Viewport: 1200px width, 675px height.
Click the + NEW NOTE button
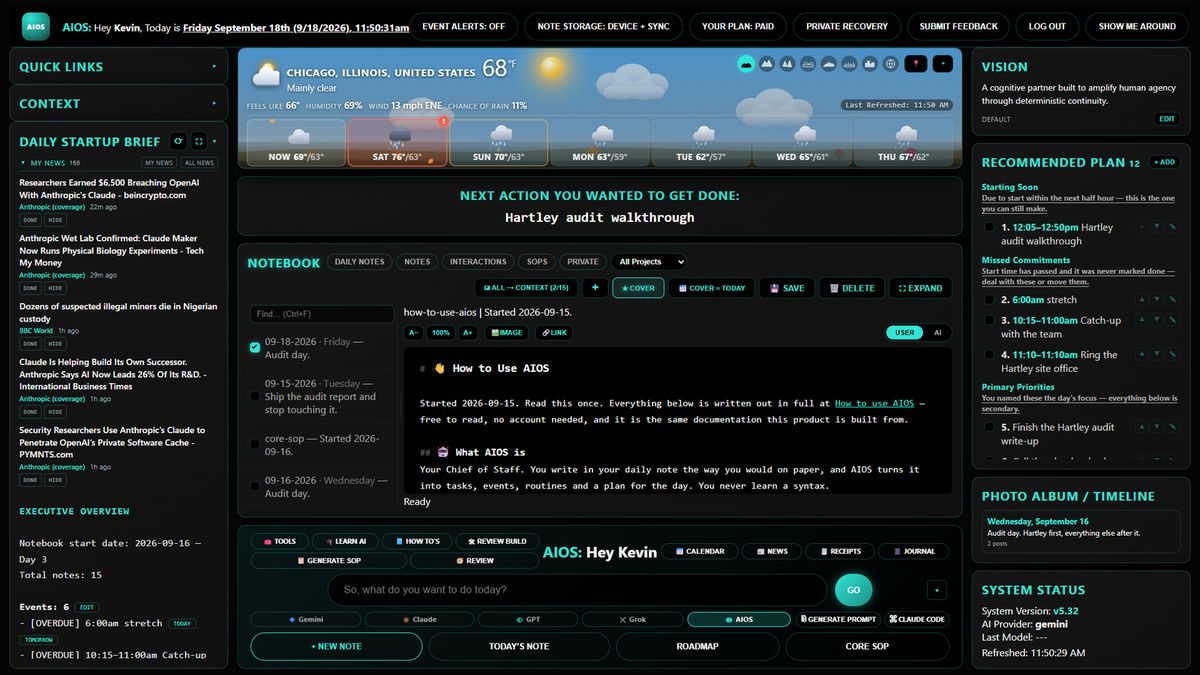pyautogui.click(x=336, y=646)
